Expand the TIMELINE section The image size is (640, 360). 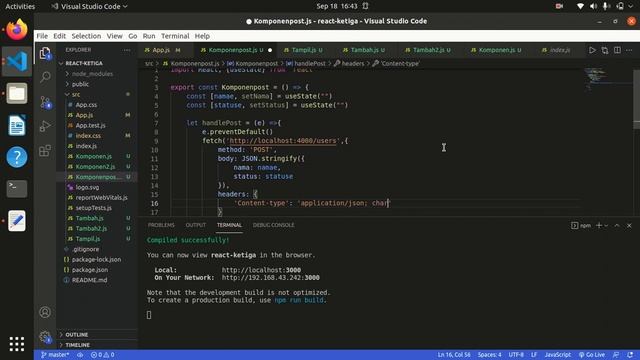[77, 345]
